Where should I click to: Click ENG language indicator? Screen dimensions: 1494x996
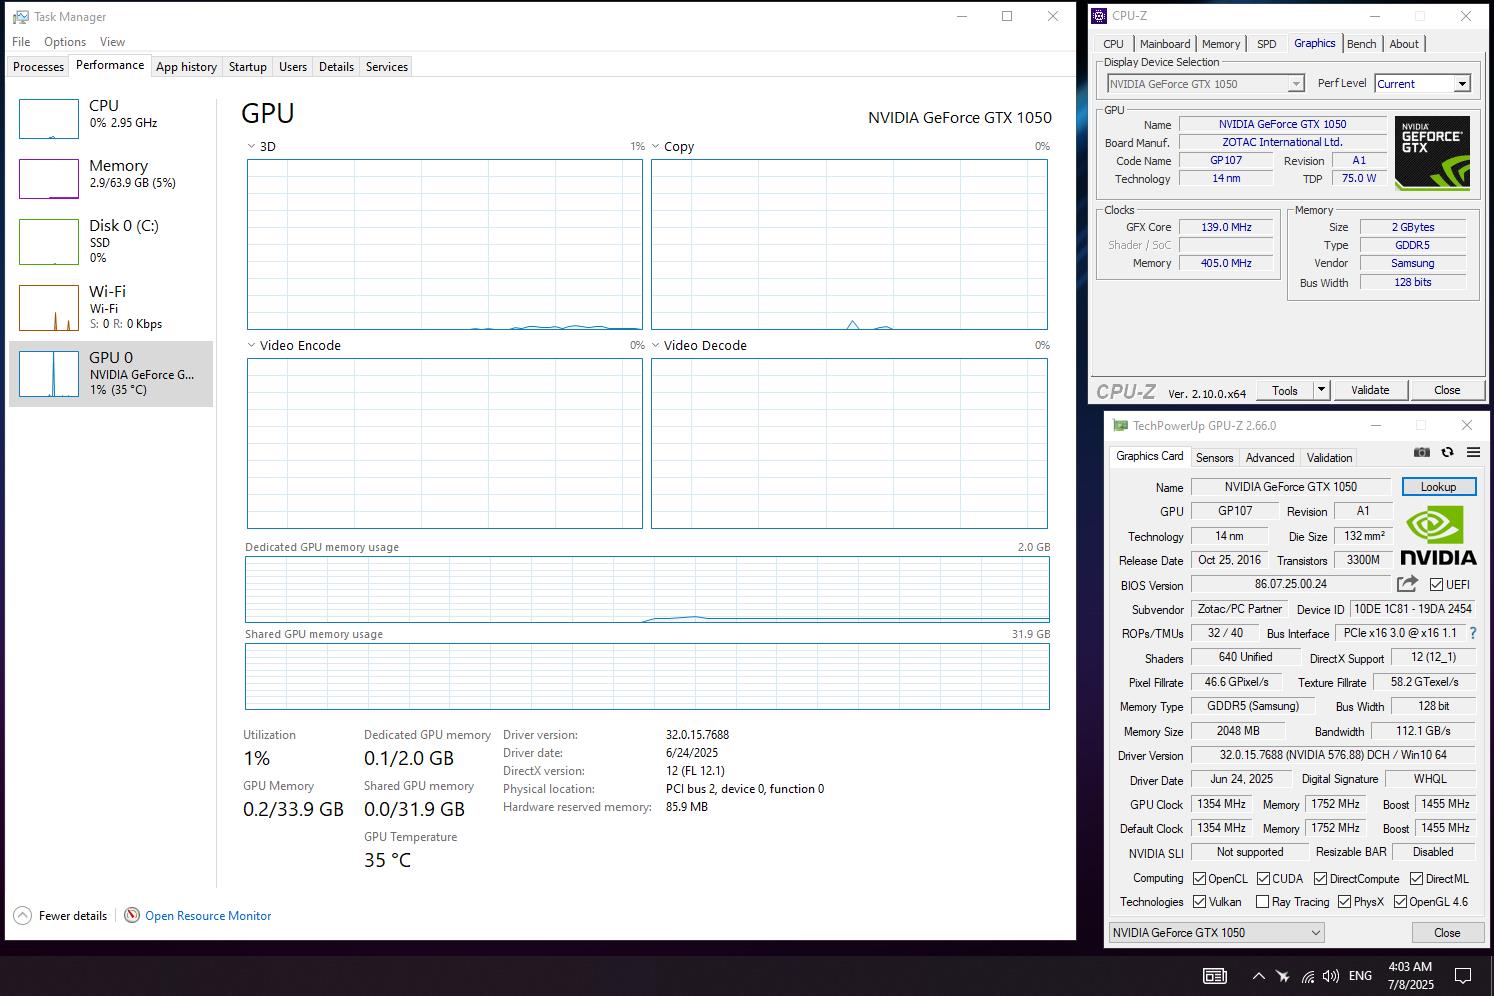point(1360,976)
